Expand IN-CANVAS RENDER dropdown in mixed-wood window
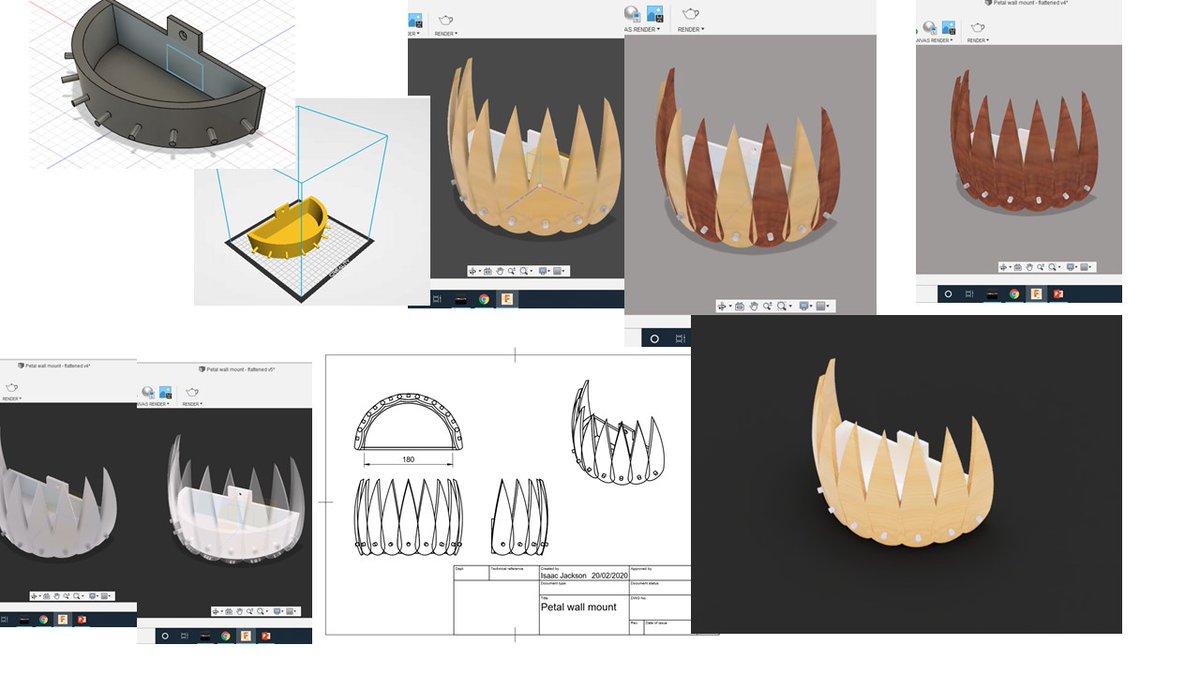This screenshot has width=1200, height=675. [641, 29]
